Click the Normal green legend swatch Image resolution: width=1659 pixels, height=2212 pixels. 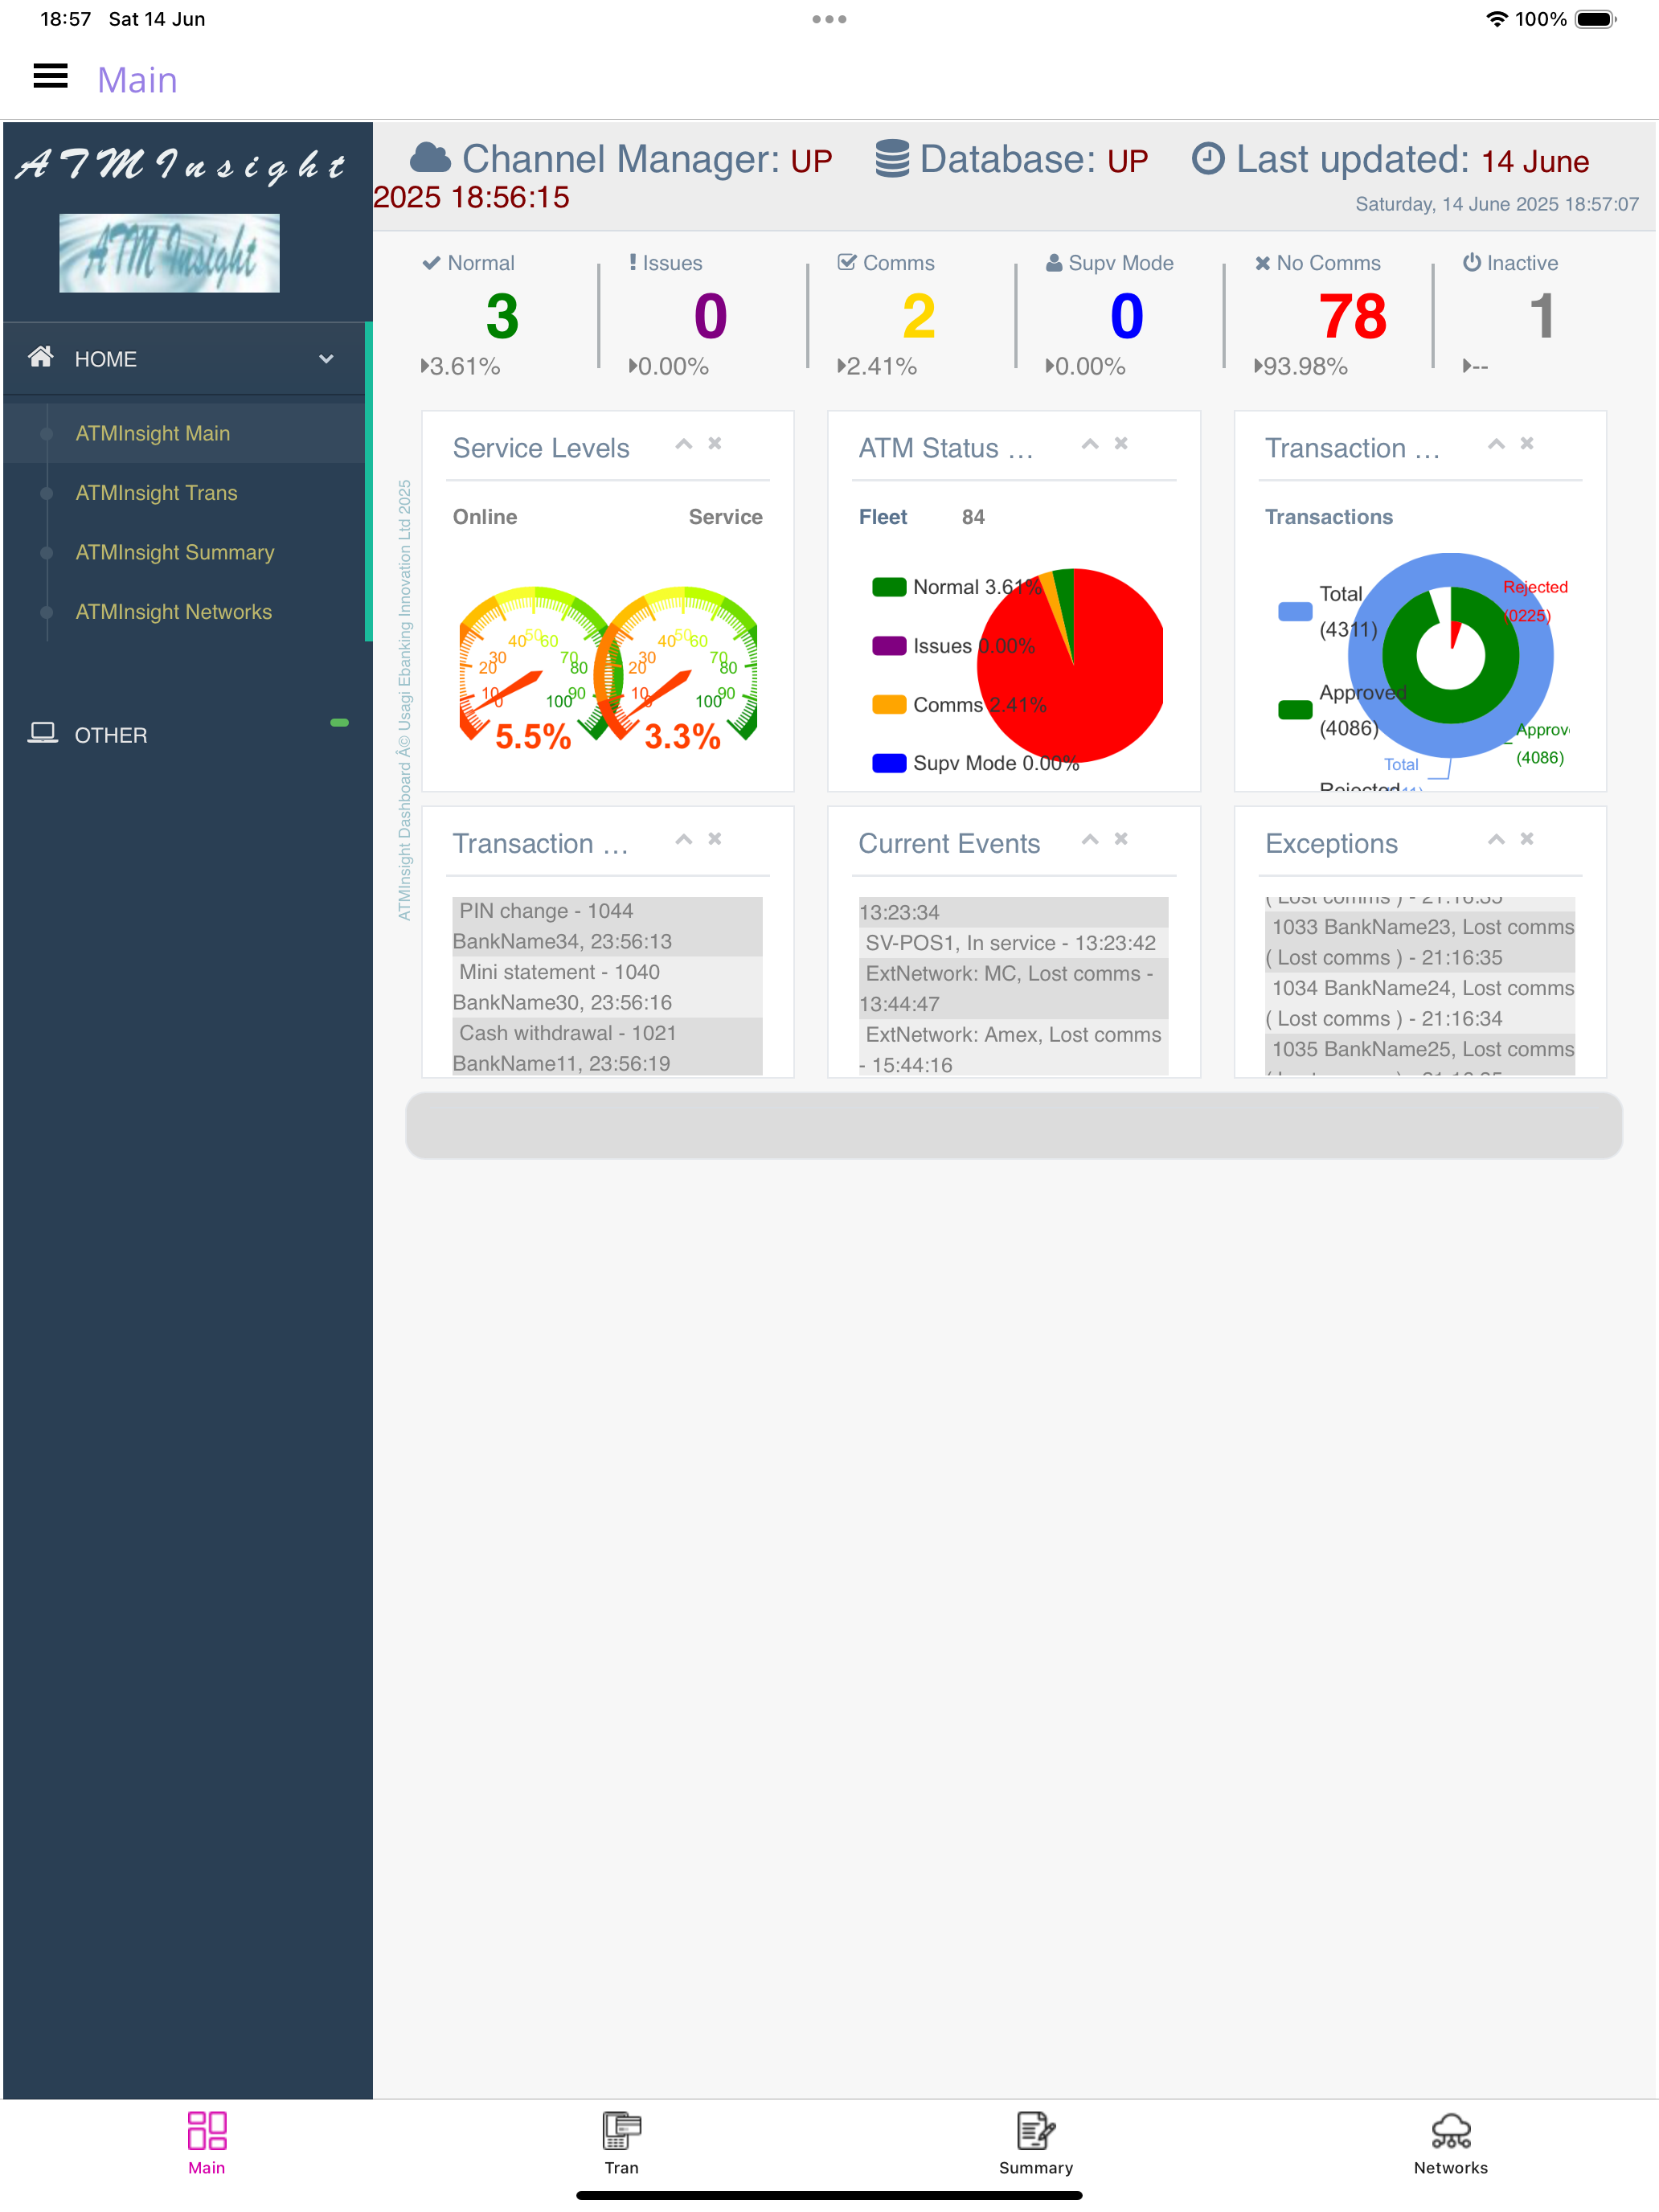(x=889, y=587)
